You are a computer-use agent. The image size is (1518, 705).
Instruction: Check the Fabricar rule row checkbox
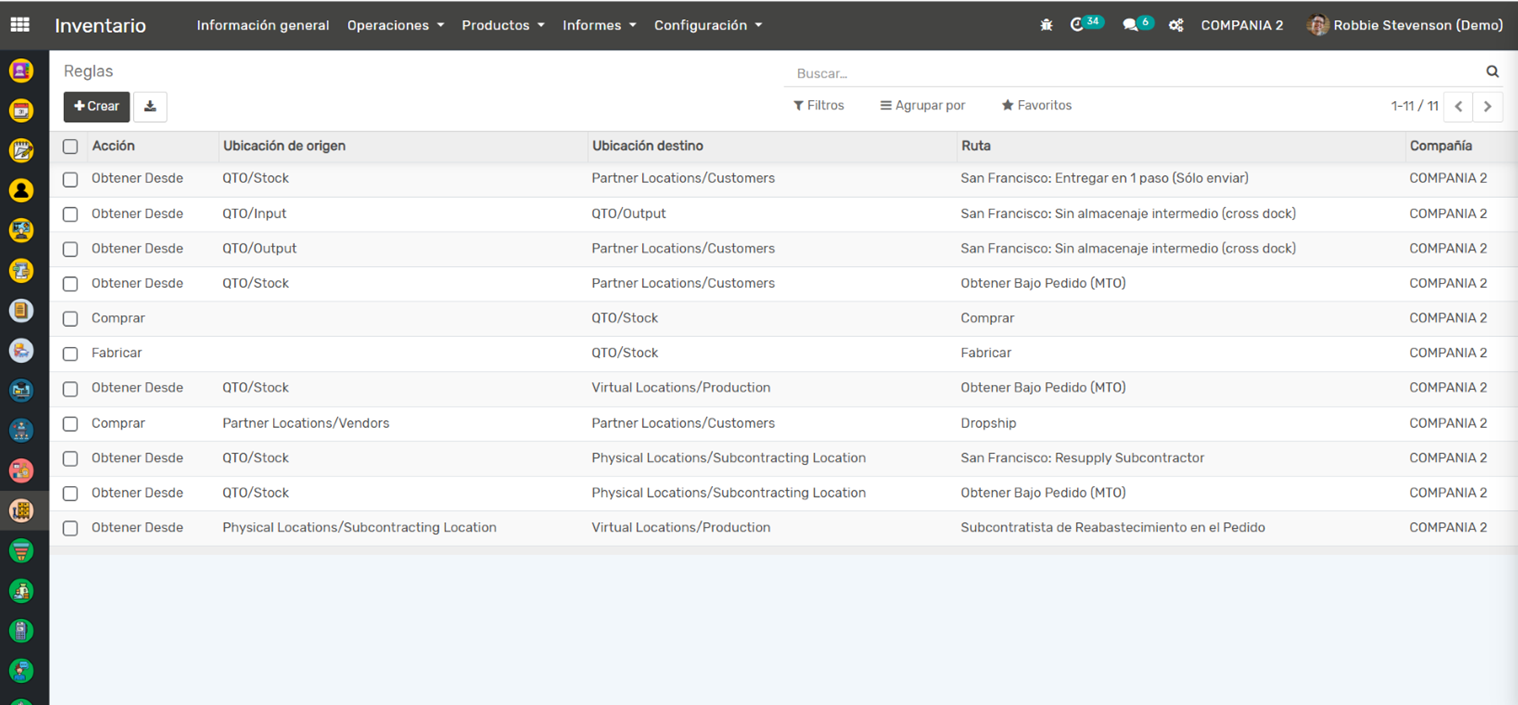pos(70,353)
